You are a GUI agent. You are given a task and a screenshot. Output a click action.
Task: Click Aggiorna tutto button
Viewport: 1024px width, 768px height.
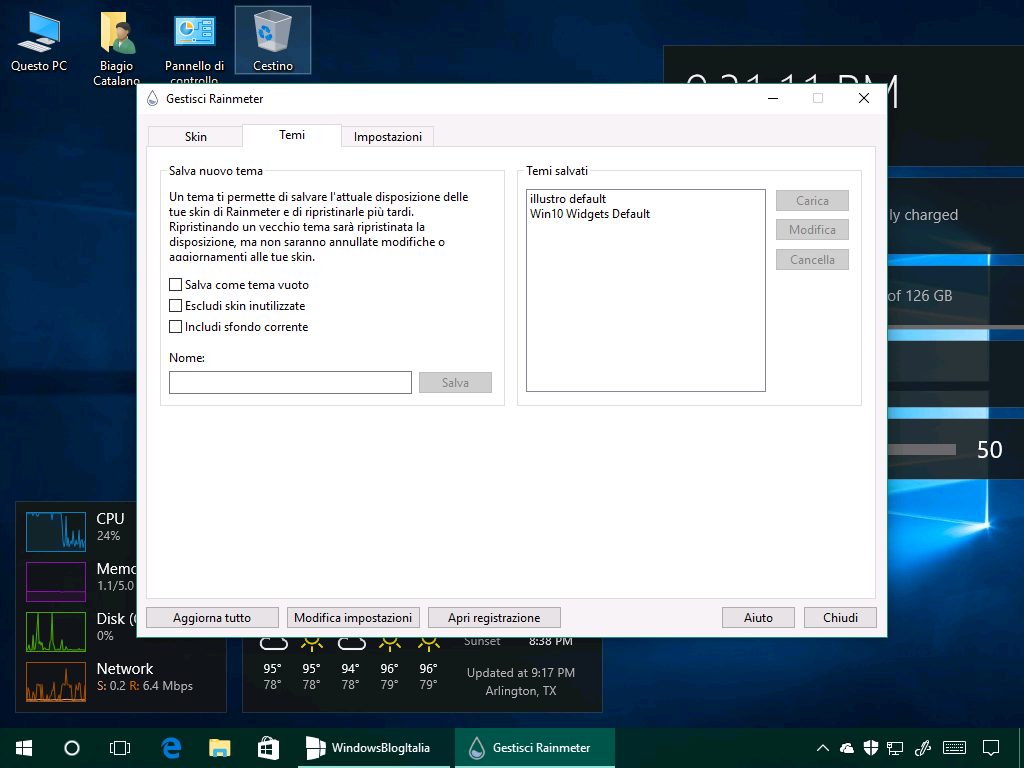tap(212, 618)
